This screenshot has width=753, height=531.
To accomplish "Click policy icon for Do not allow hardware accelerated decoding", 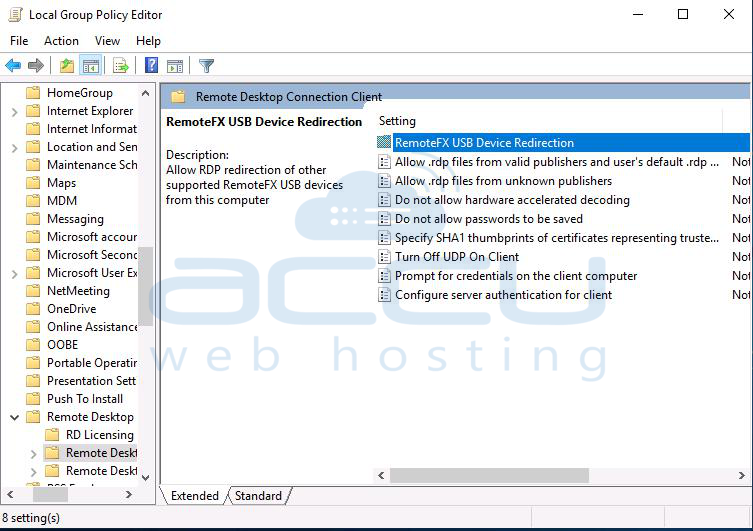I will click(384, 199).
